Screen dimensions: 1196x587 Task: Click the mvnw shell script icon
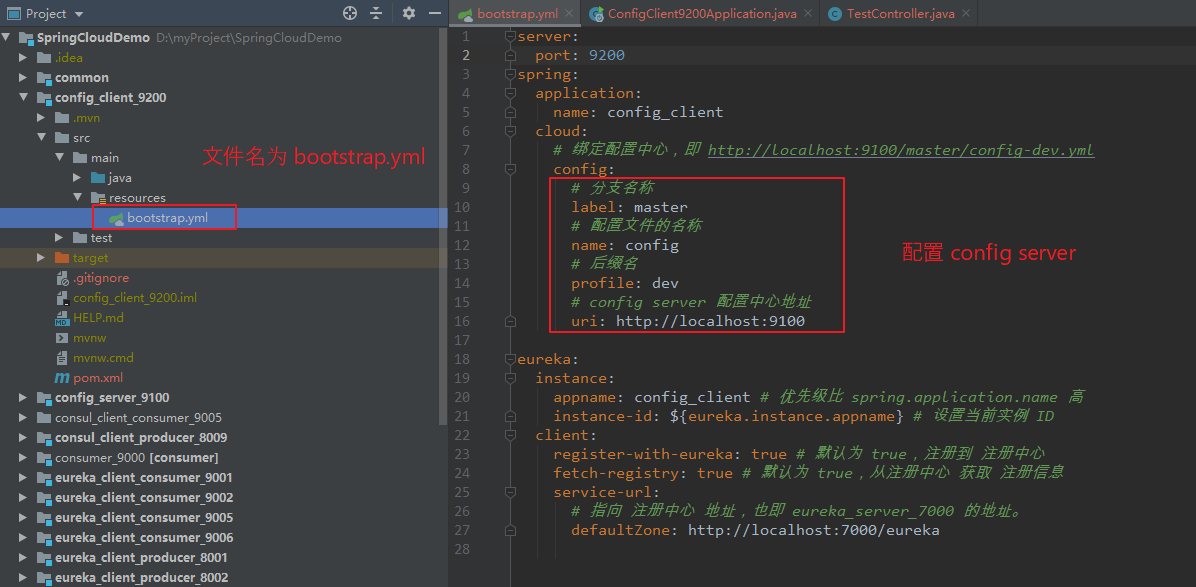point(62,338)
